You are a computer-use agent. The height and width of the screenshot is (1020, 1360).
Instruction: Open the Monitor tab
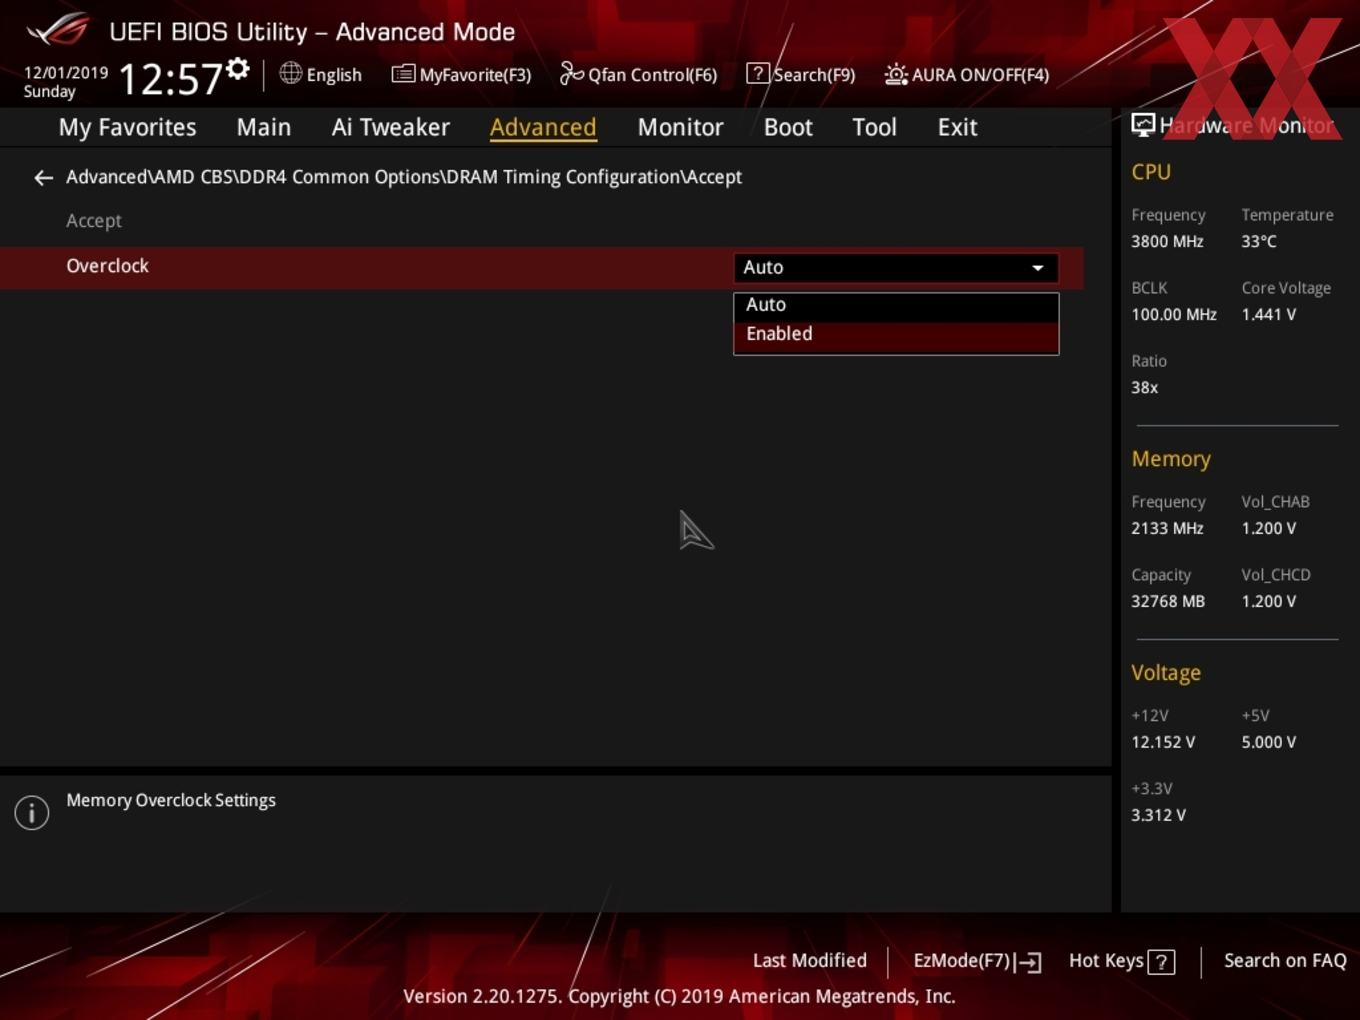681,127
